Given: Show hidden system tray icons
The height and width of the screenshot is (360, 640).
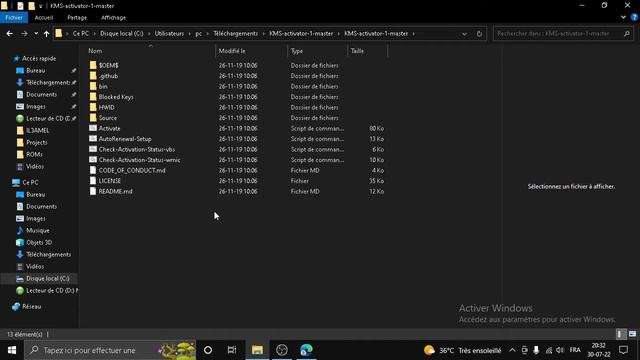Looking at the screenshot, I should pos(512,350).
